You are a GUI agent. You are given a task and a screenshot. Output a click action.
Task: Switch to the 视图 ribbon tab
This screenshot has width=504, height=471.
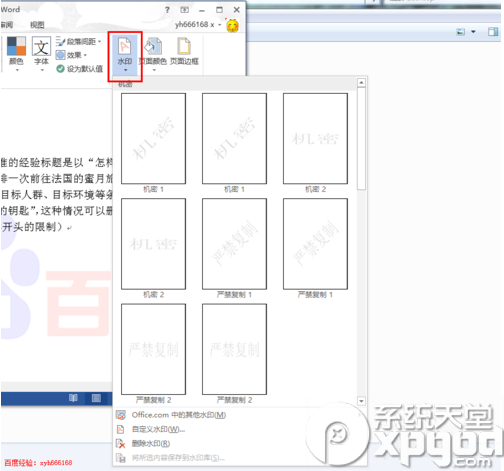37,25
